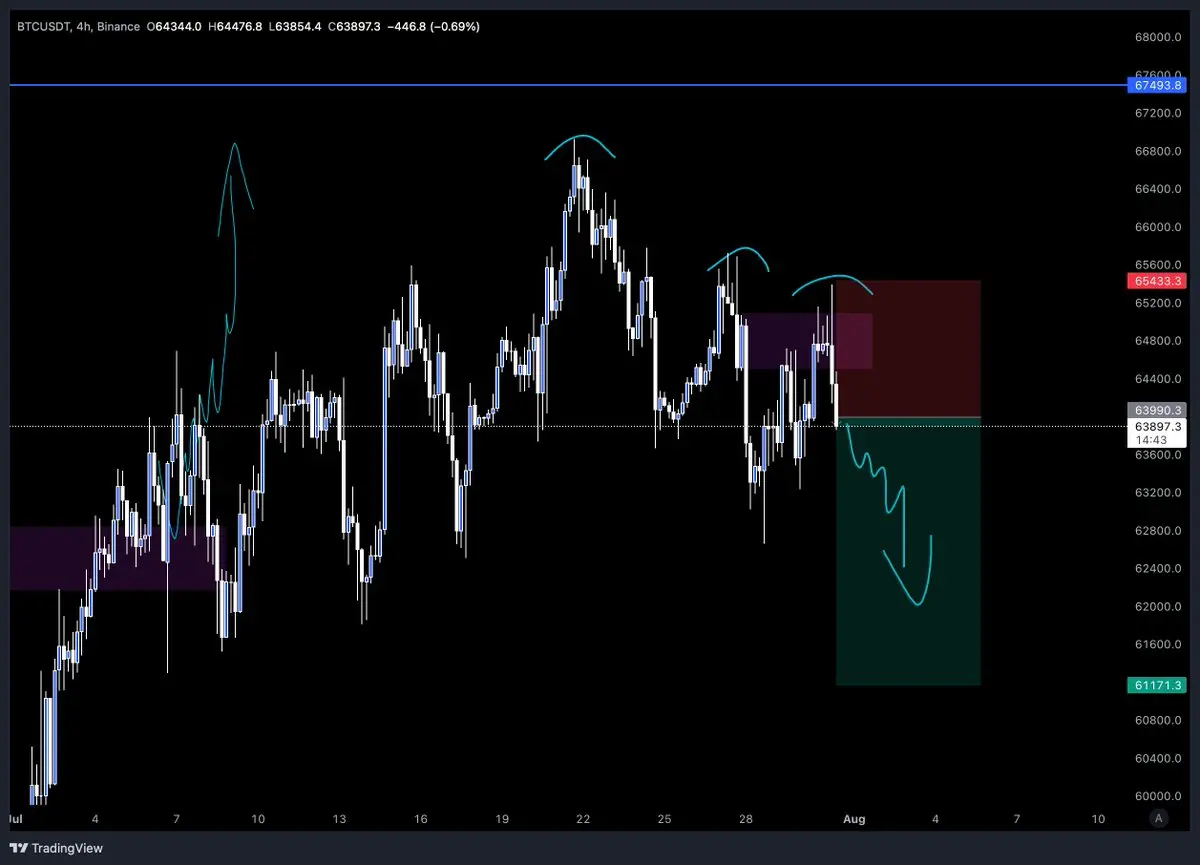Click the 16 date on time axis
This screenshot has width=1200, height=865.
(421, 819)
